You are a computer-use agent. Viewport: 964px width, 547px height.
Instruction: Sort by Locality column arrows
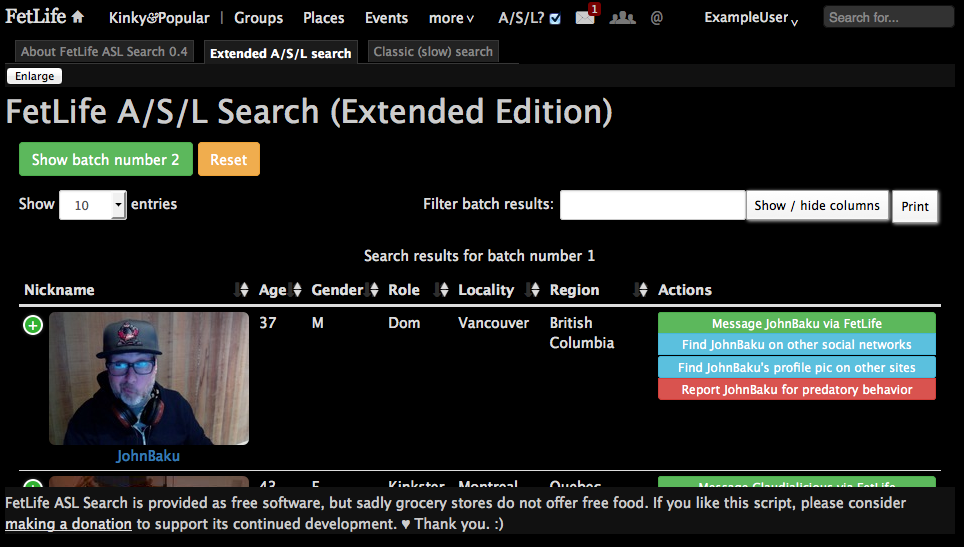(532, 289)
